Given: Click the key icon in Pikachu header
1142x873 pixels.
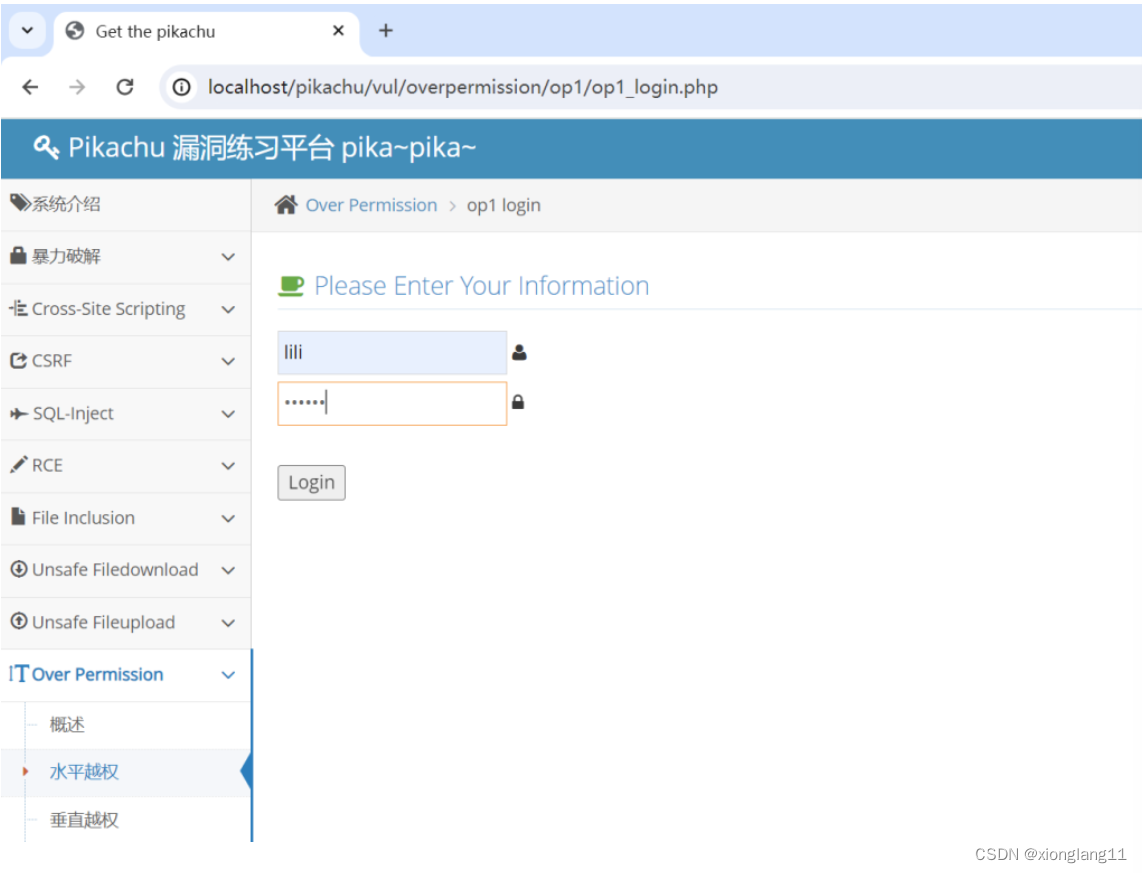Looking at the screenshot, I should point(46,147).
